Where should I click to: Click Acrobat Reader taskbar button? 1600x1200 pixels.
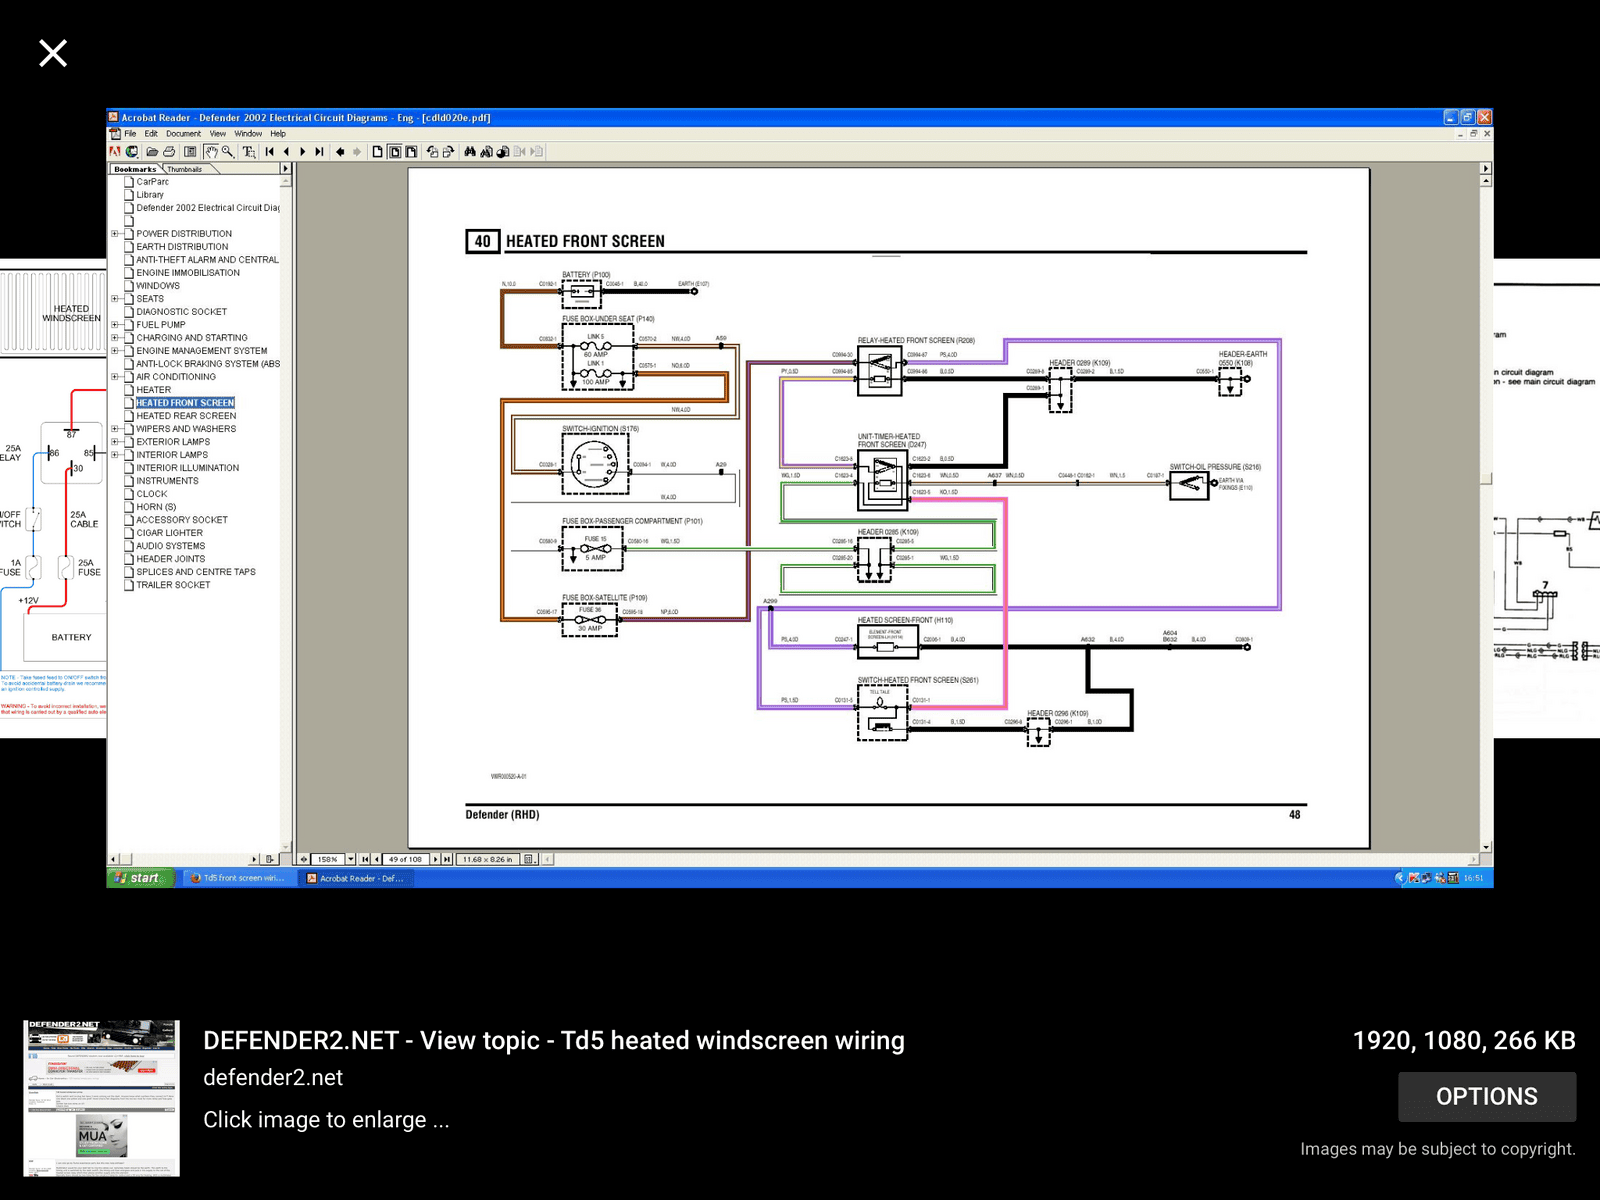tap(356, 878)
